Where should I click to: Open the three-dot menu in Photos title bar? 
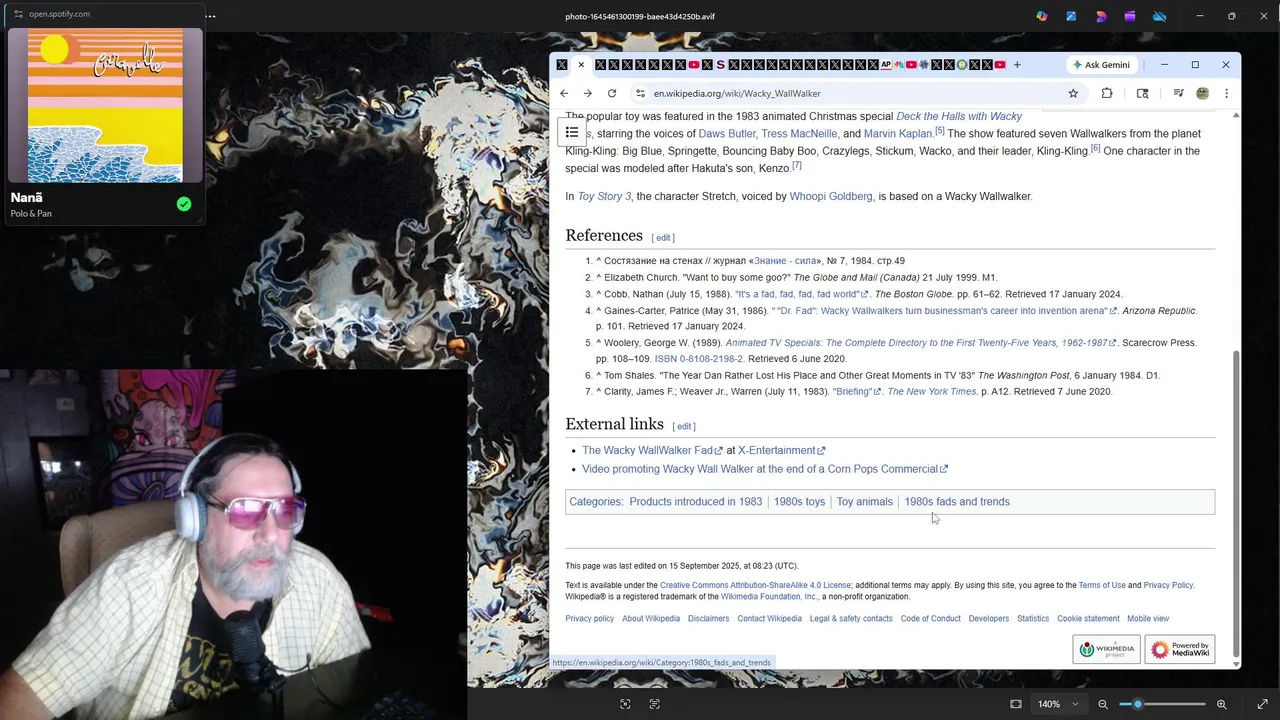(210, 16)
